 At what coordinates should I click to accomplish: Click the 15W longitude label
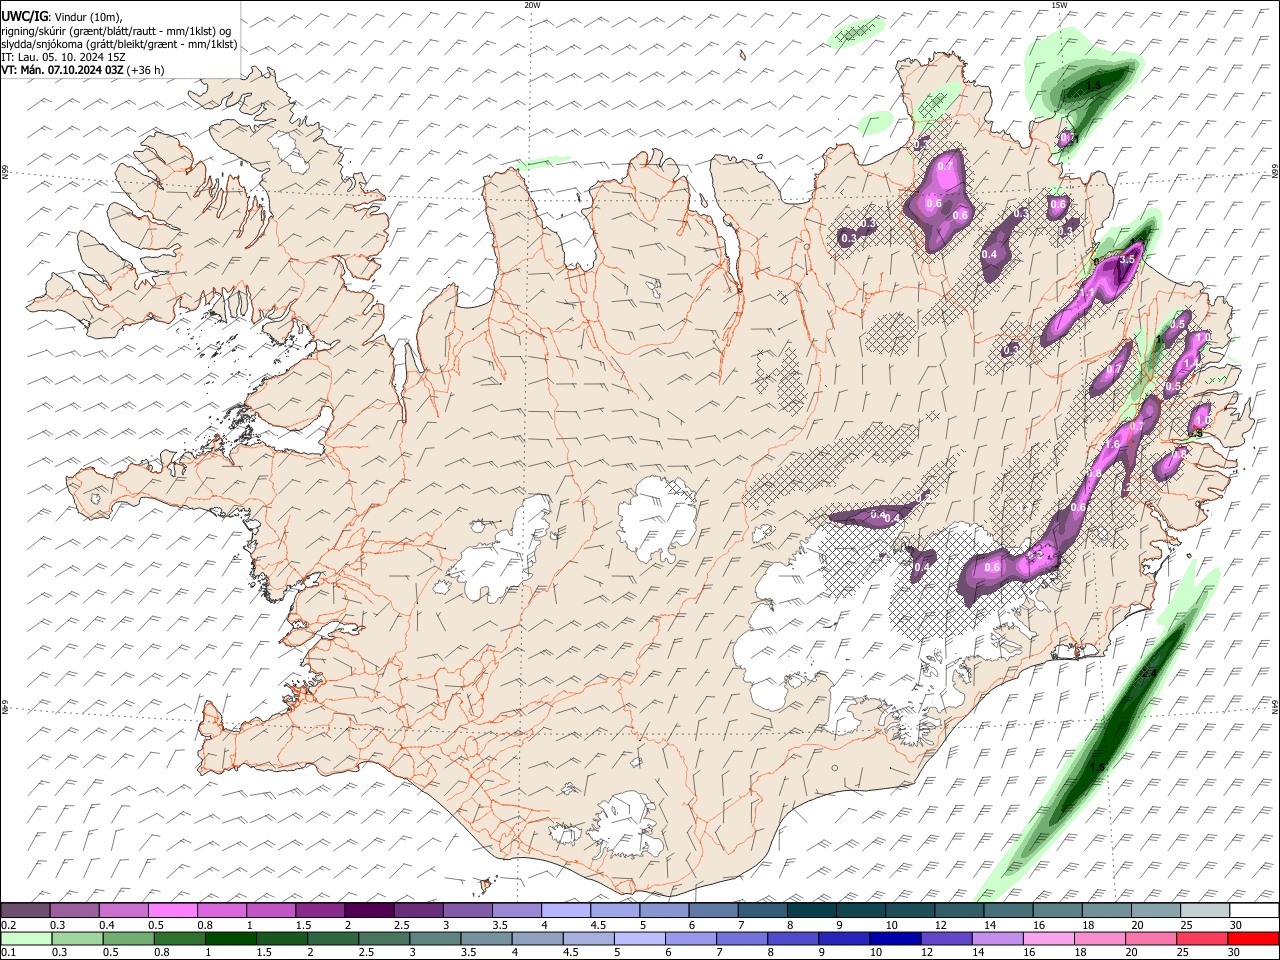point(1059,5)
